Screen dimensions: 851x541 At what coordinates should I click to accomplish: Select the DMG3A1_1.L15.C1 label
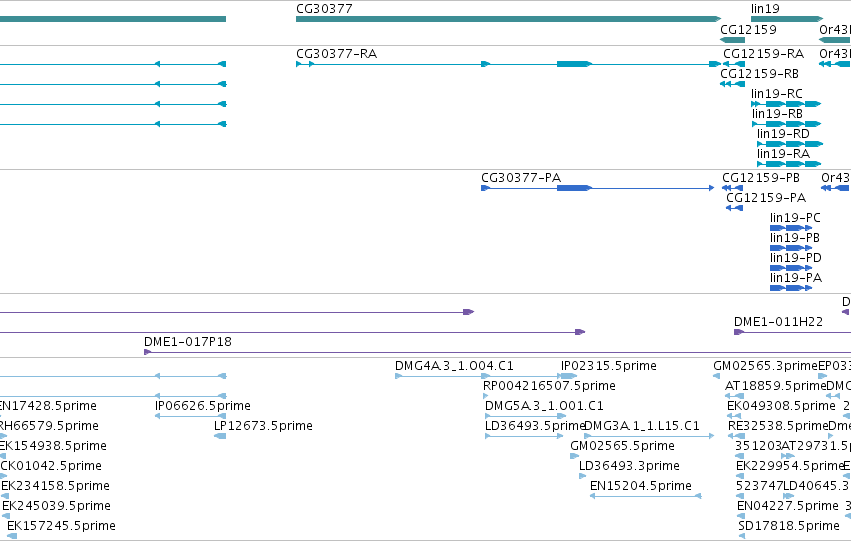[642, 426]
